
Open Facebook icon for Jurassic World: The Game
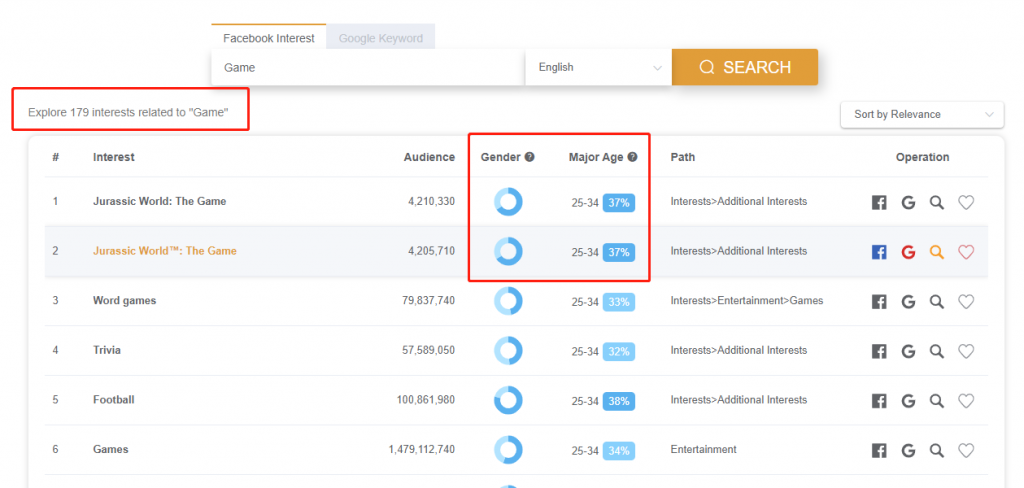(x=879, y=203)
